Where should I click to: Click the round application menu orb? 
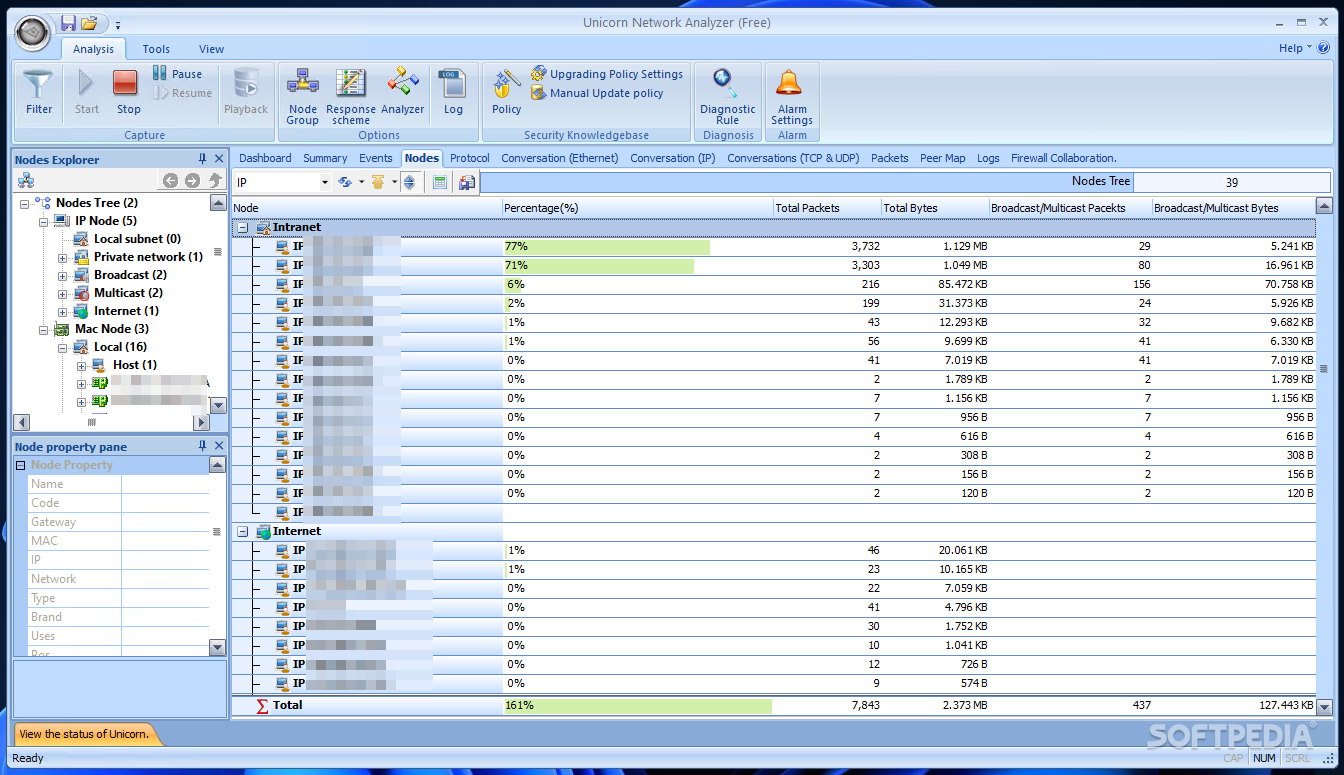click(x=33, y=33)
